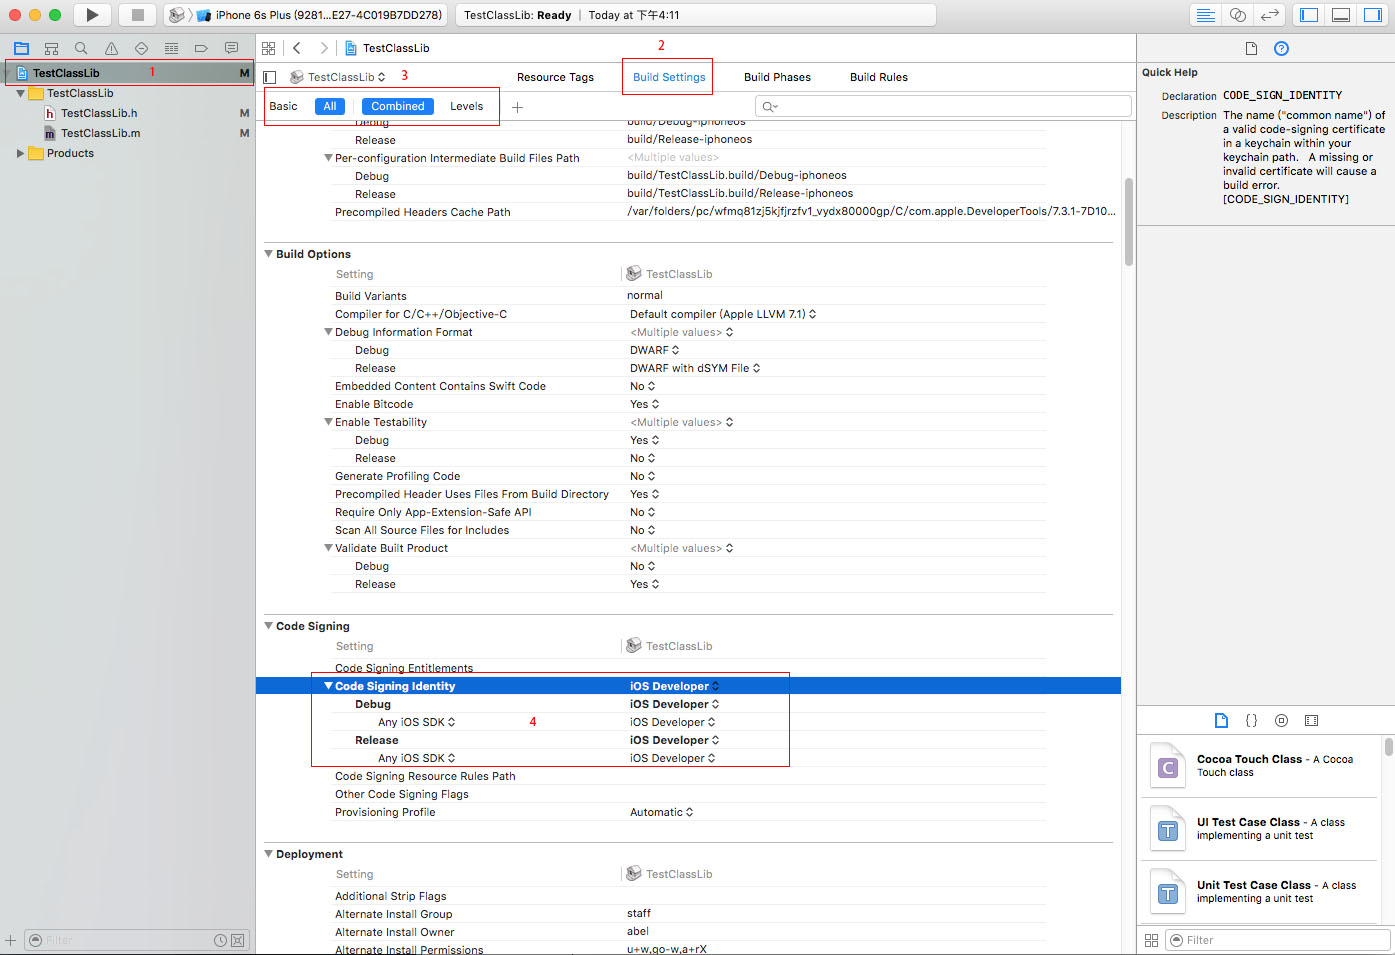
Task: Open the Find navigator
Action: point(81,48)
